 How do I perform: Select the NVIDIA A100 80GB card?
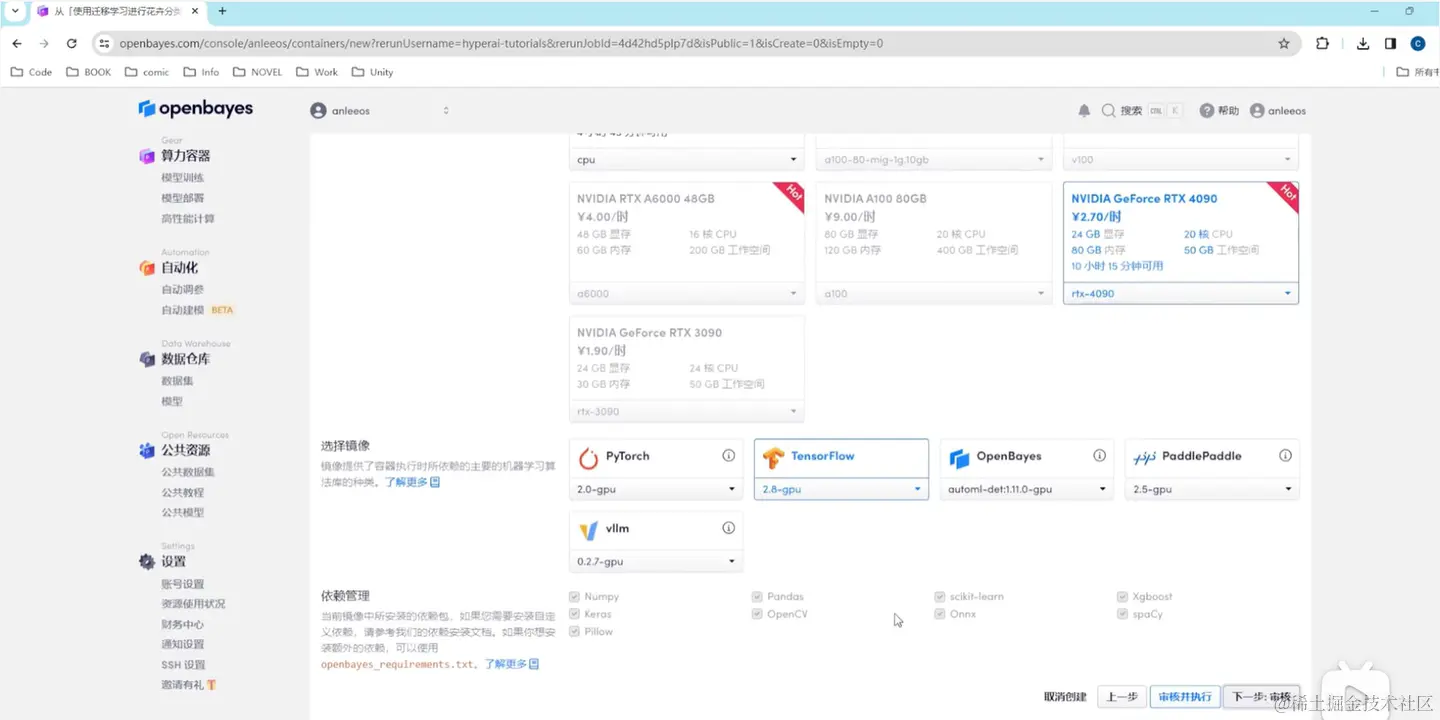[x=934, y=243]
